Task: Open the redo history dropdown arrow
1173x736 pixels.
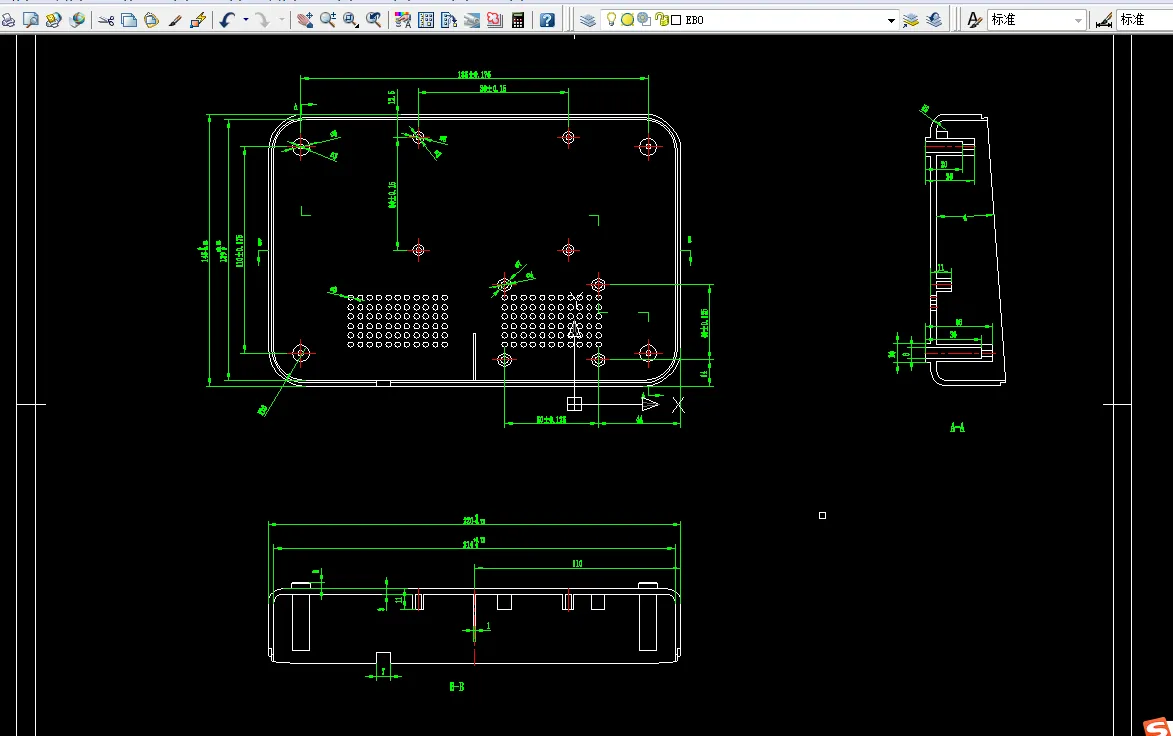Action: tap(281, 20)
